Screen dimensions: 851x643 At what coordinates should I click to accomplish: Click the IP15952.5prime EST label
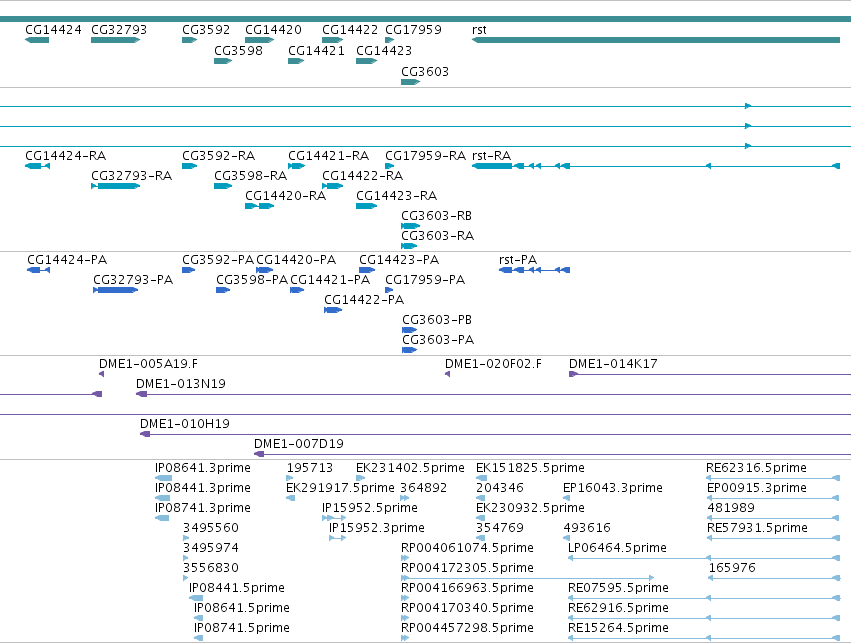pos(370,508)
